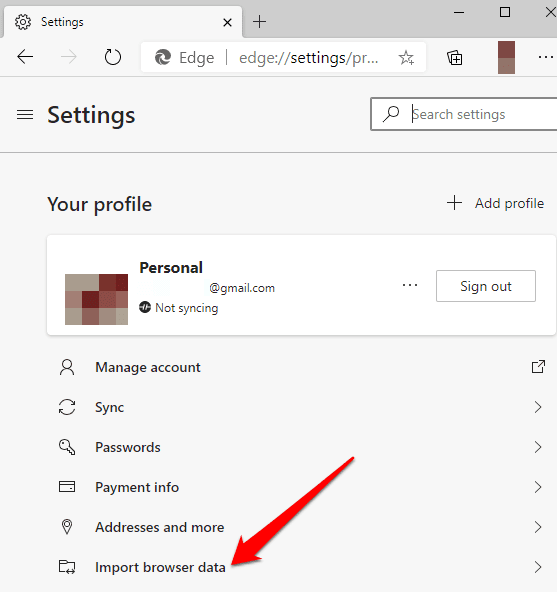This screenshot has width=557, height=592.
Task: Click the Add profile link
Action: point(495,203)
